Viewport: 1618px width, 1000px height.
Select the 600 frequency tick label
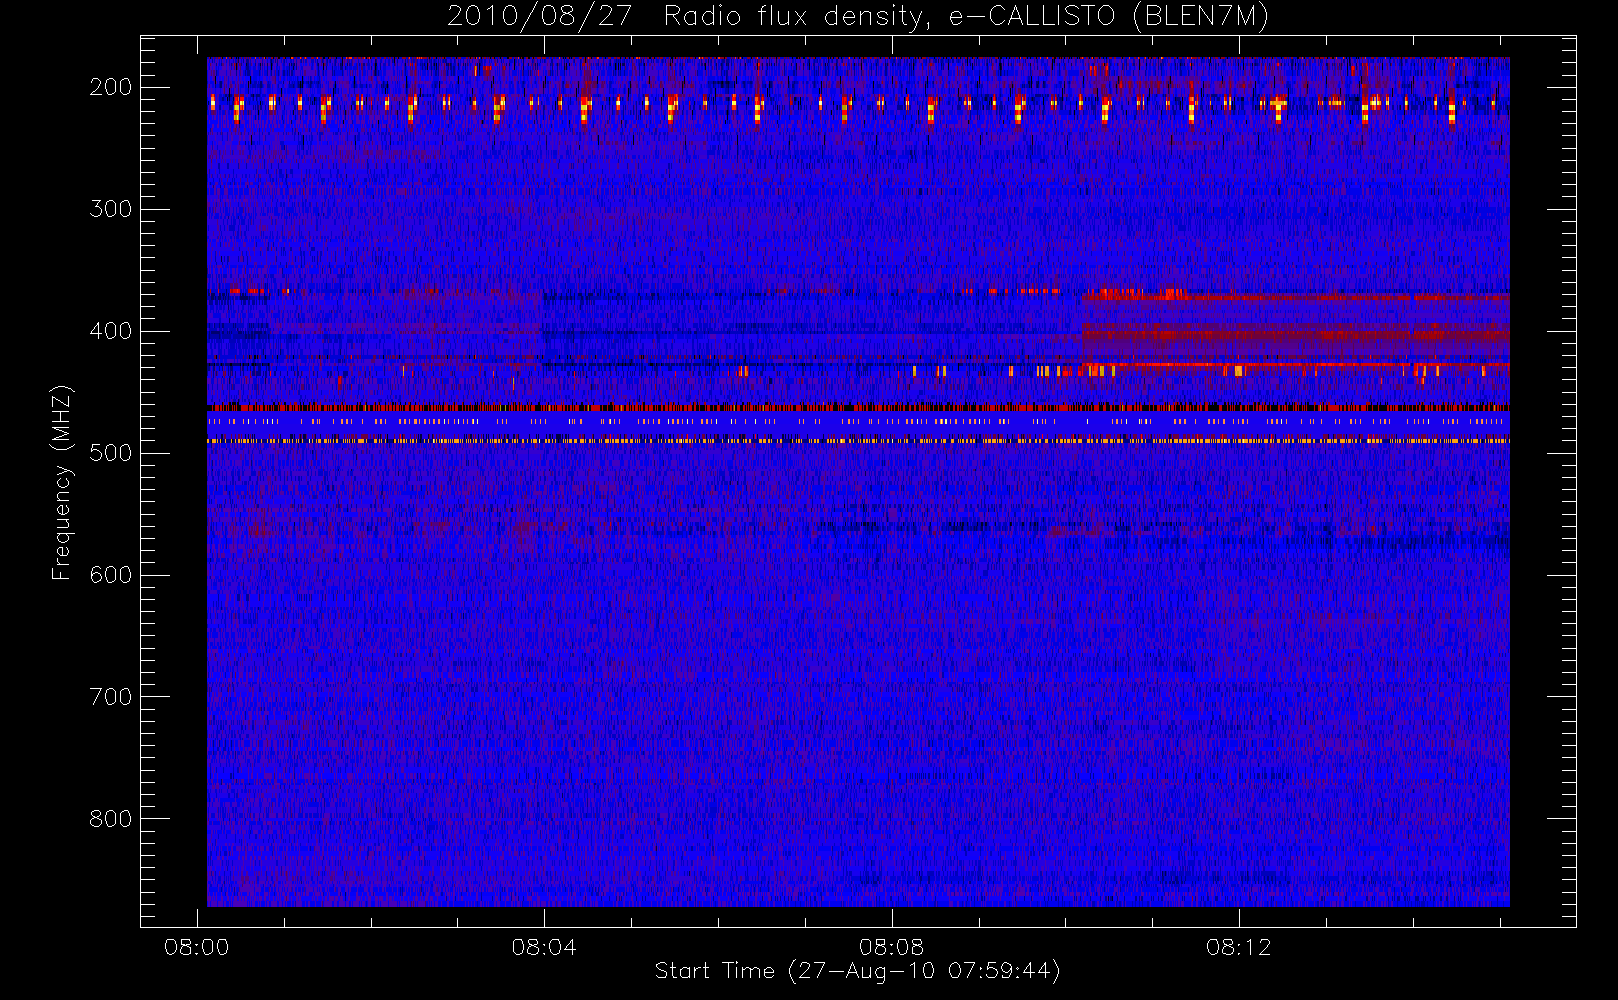(x=111, y=575)
